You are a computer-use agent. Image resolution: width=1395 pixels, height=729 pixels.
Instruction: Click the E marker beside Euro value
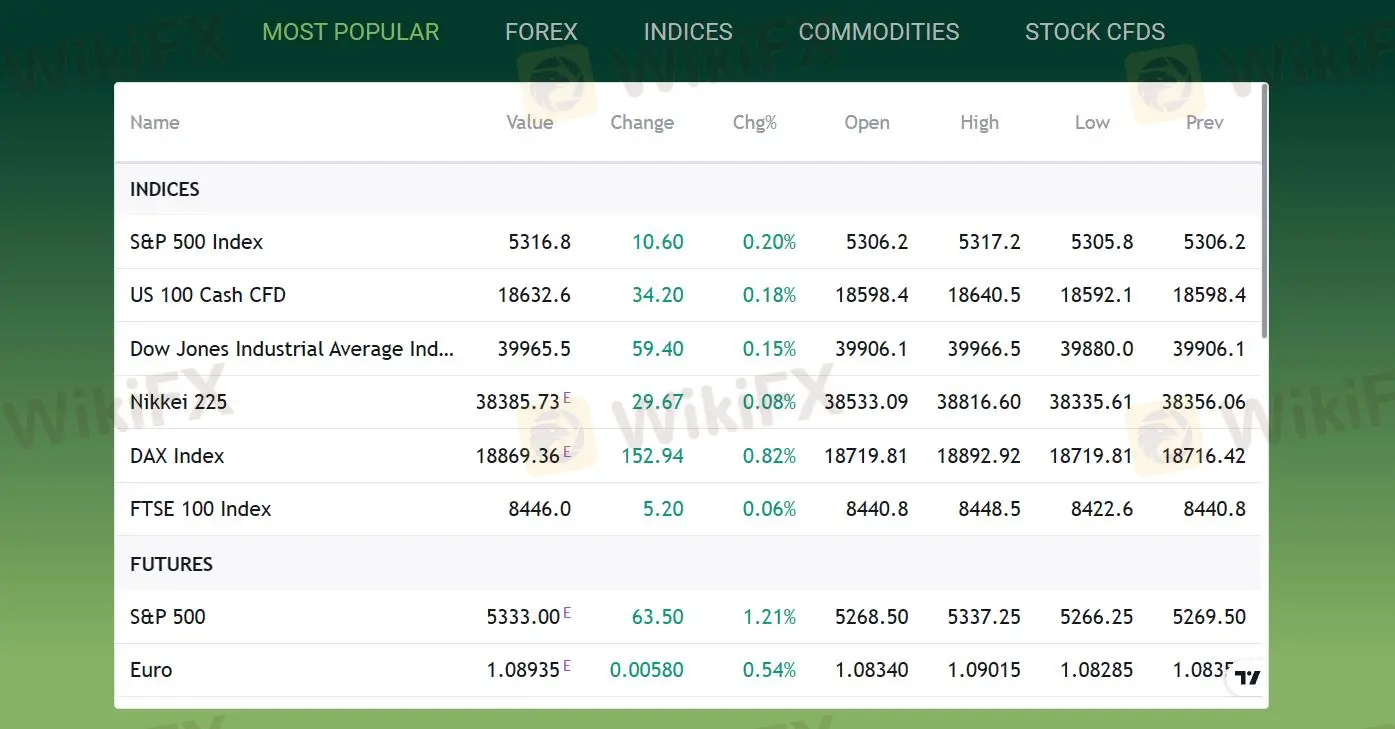[x=567, y=666]
